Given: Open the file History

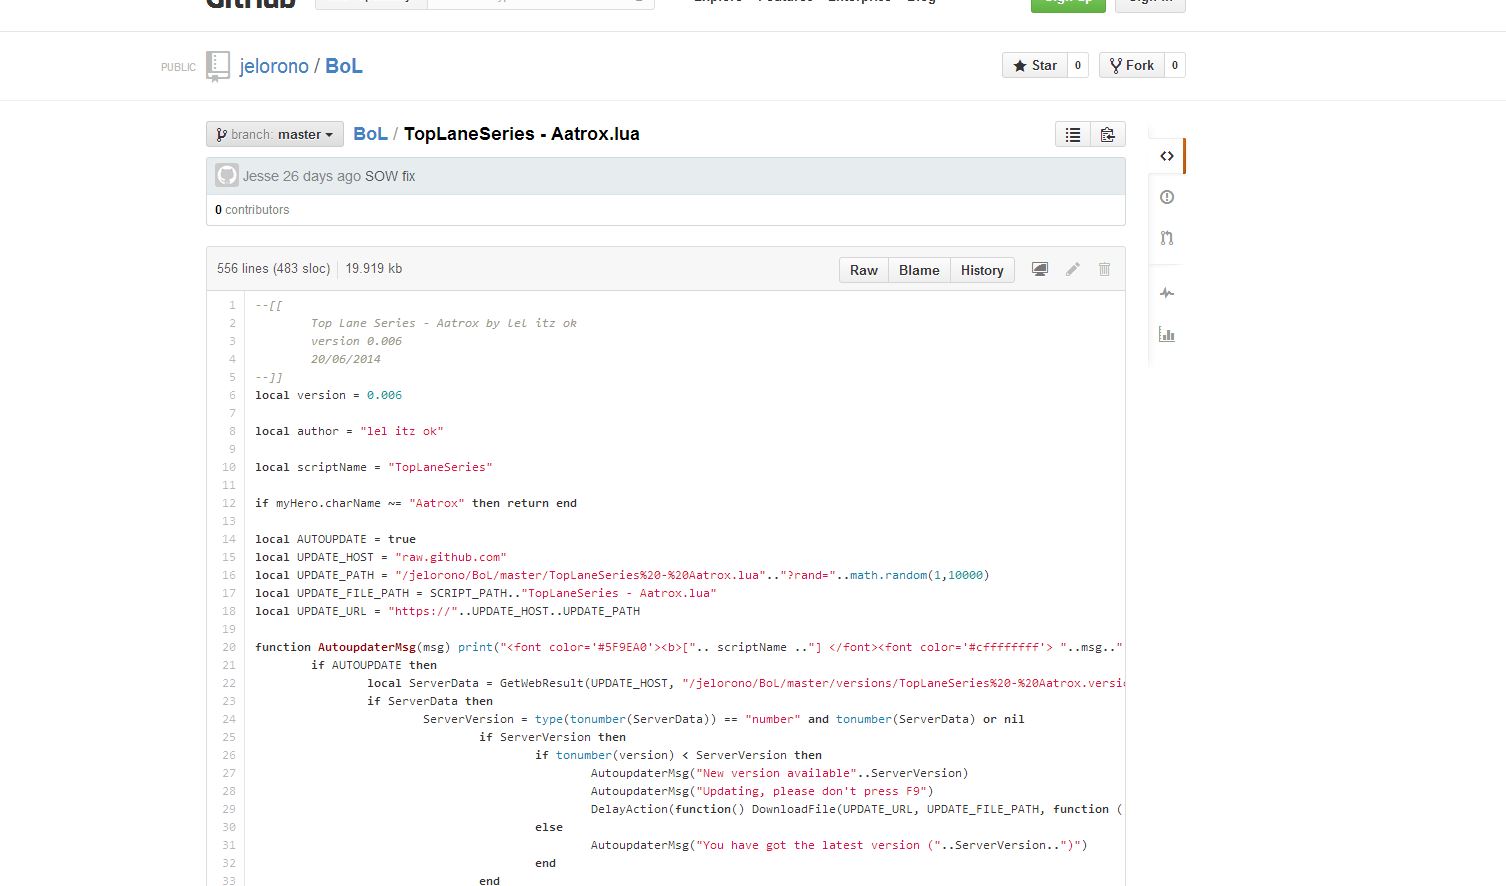Looking at the screenshot, I should pyautogui.click(x=982, y=270).
